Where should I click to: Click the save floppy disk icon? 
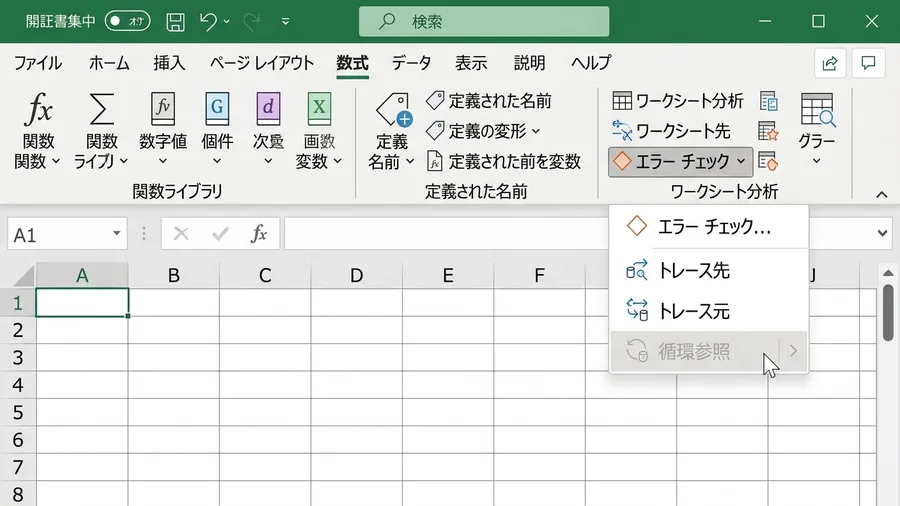[175, 22]
